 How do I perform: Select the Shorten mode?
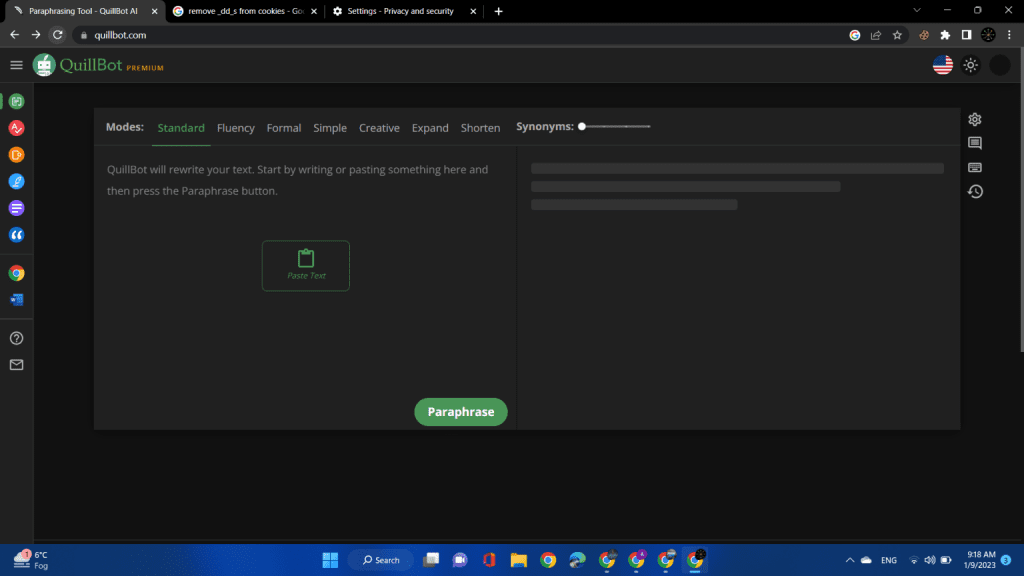pyautogui.click(x=480, y=128)
